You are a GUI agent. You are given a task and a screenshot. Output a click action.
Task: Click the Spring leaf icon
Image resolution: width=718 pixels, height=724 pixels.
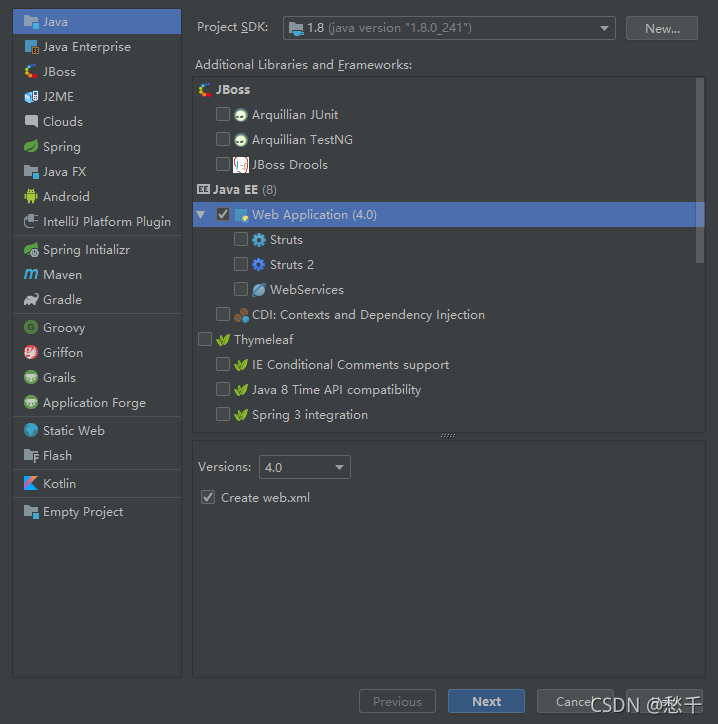[31, 146]
